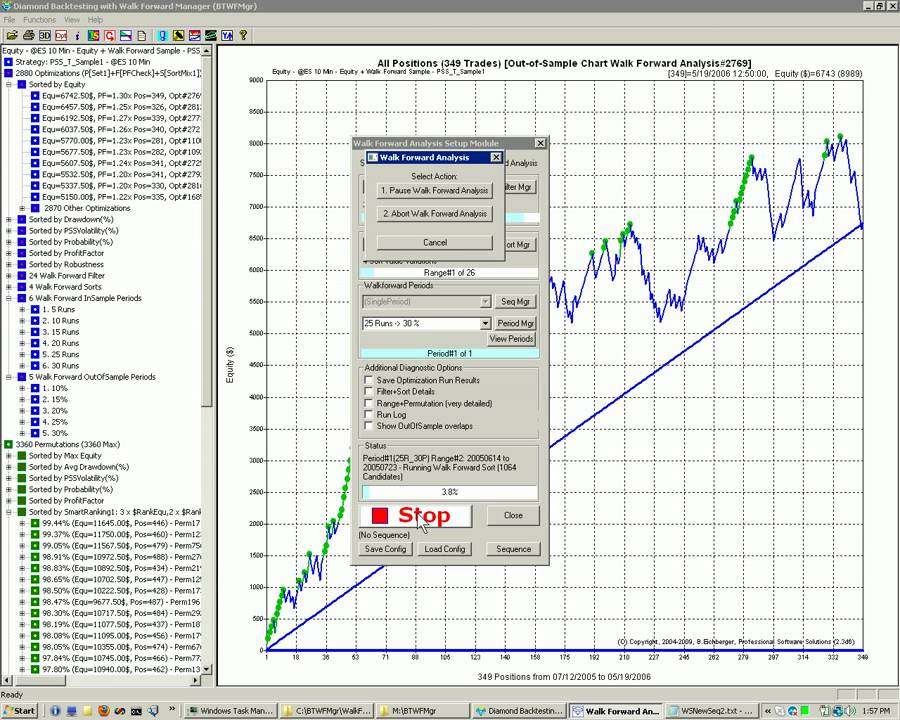Click the document page toolbar icon
Viewport: 900px width, 720px height.
[x=142, y=36]
